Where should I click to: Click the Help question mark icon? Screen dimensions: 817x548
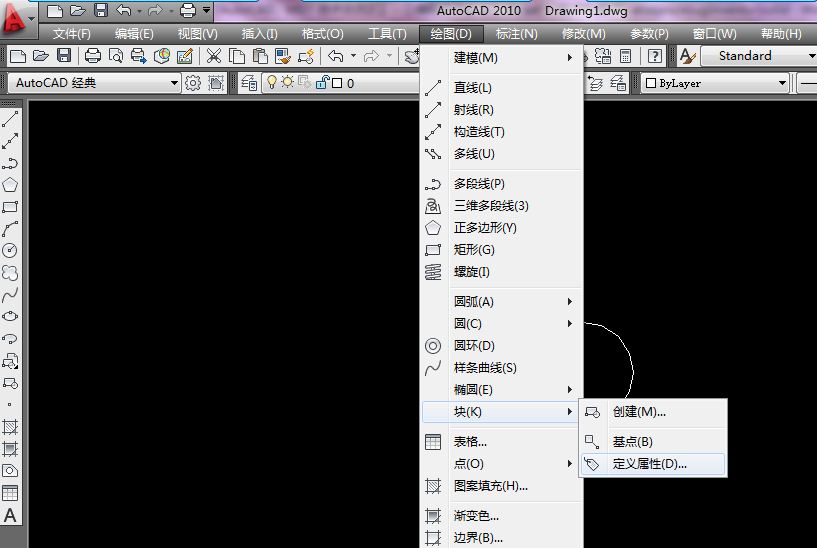(654, 55)
